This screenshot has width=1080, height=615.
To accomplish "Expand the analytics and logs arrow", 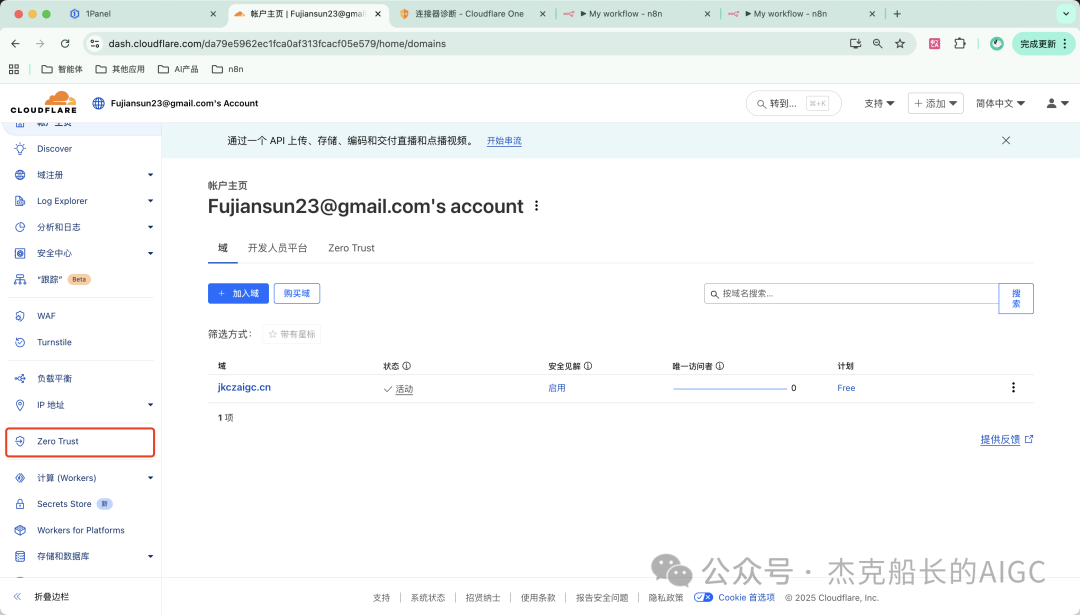I will coord(150,227).
